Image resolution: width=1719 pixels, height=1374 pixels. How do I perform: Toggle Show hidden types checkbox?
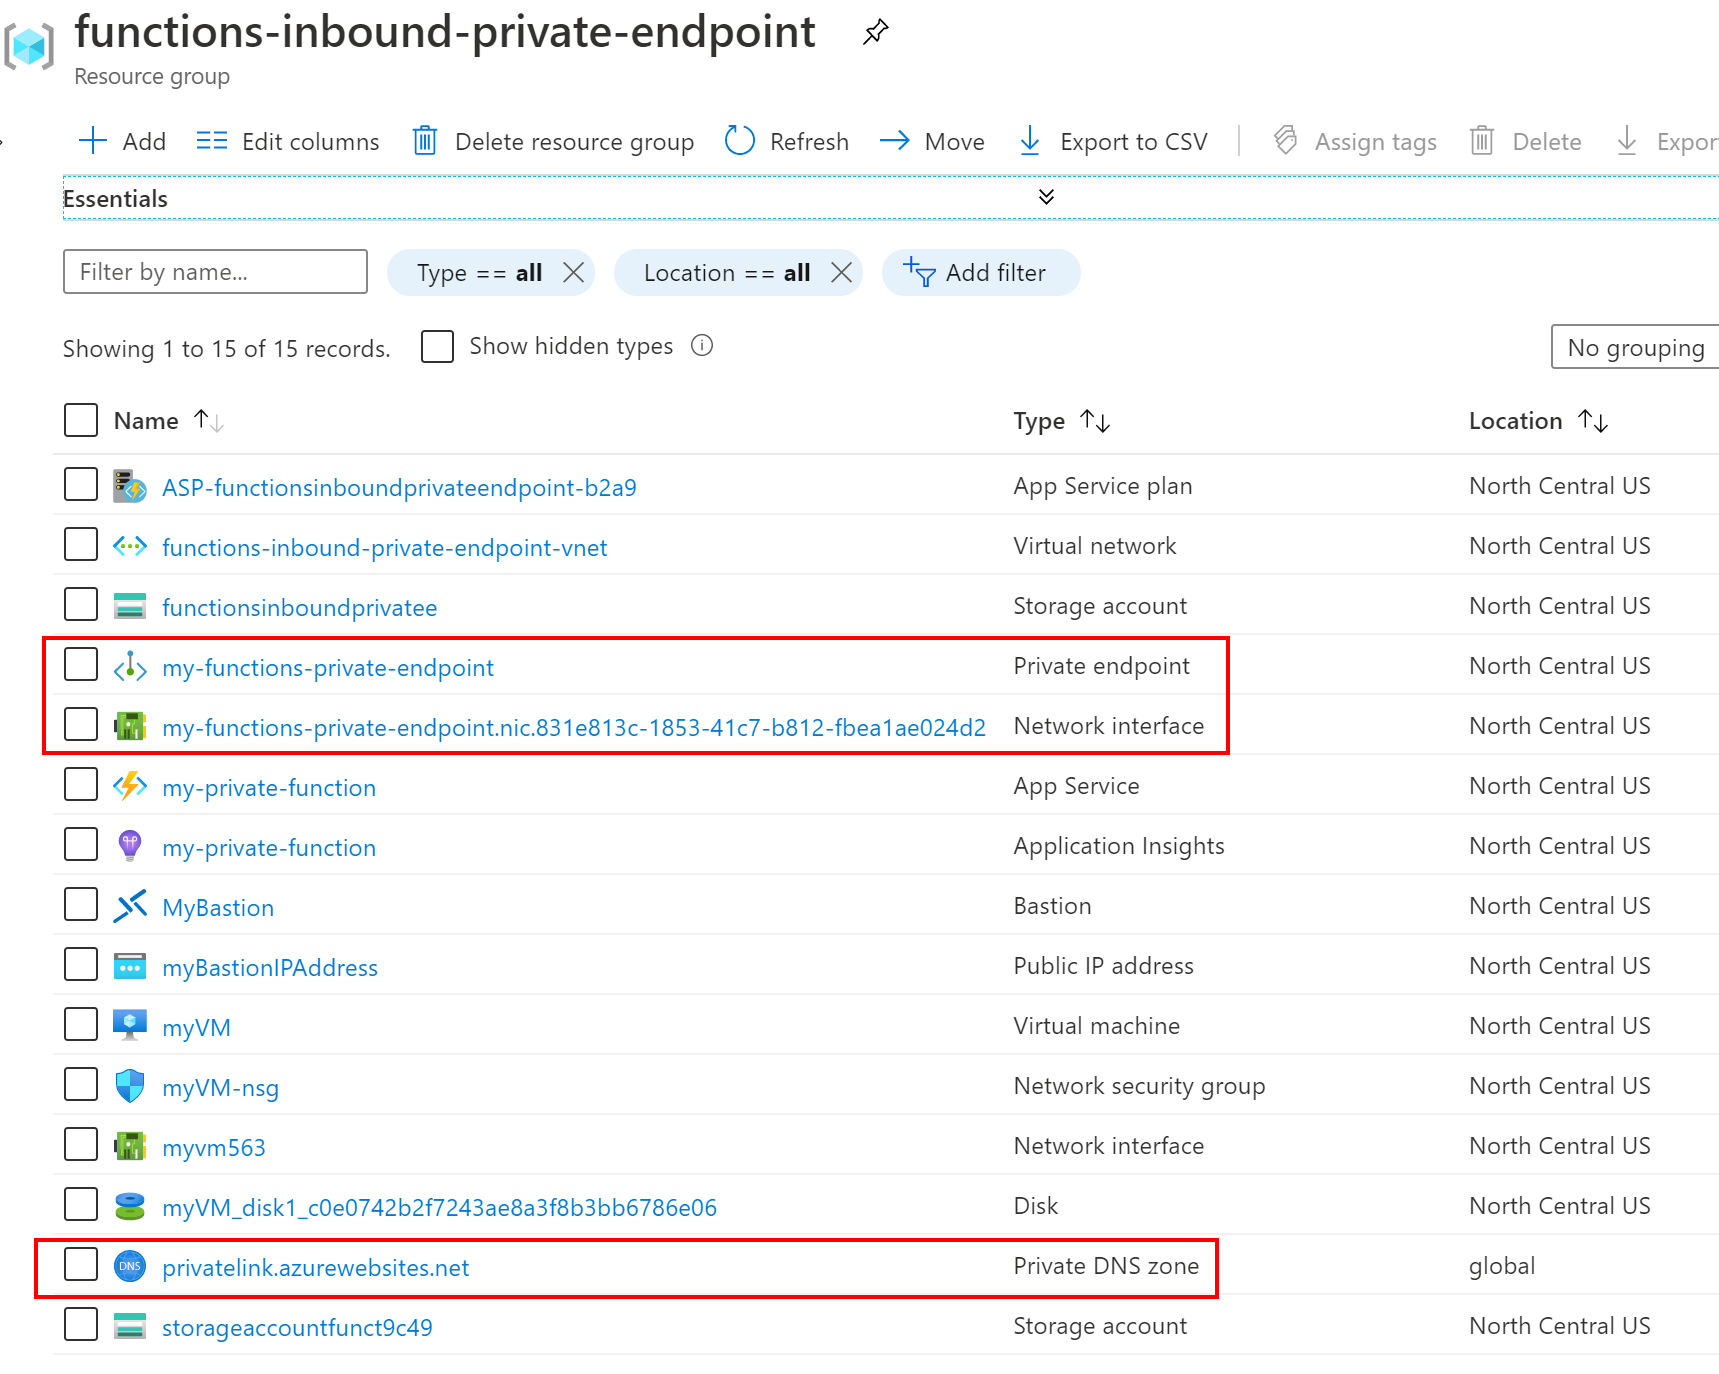point(437,346)
